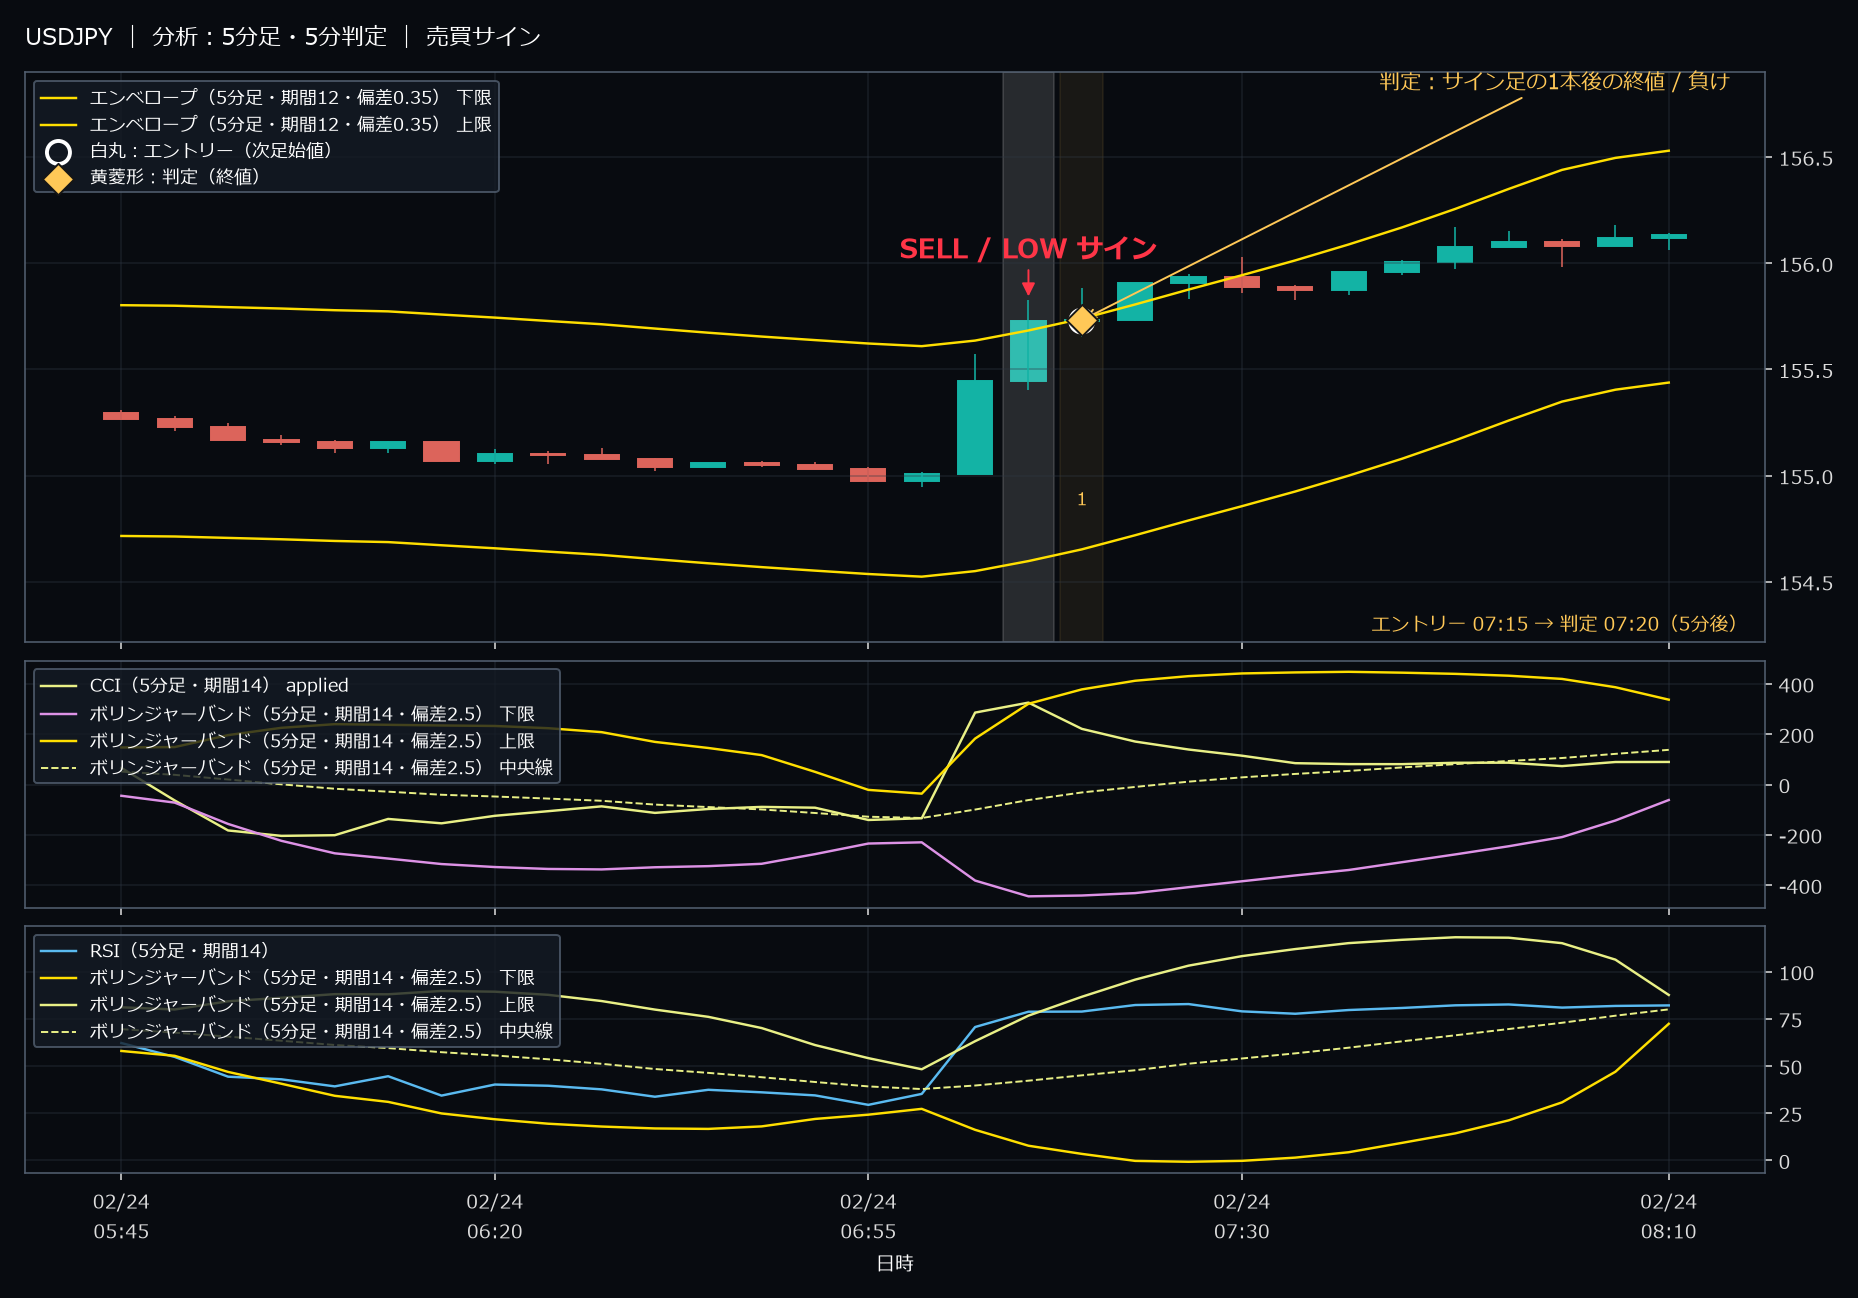
Task: Click the 155.0 price axis label
Action: point(1805,476)
